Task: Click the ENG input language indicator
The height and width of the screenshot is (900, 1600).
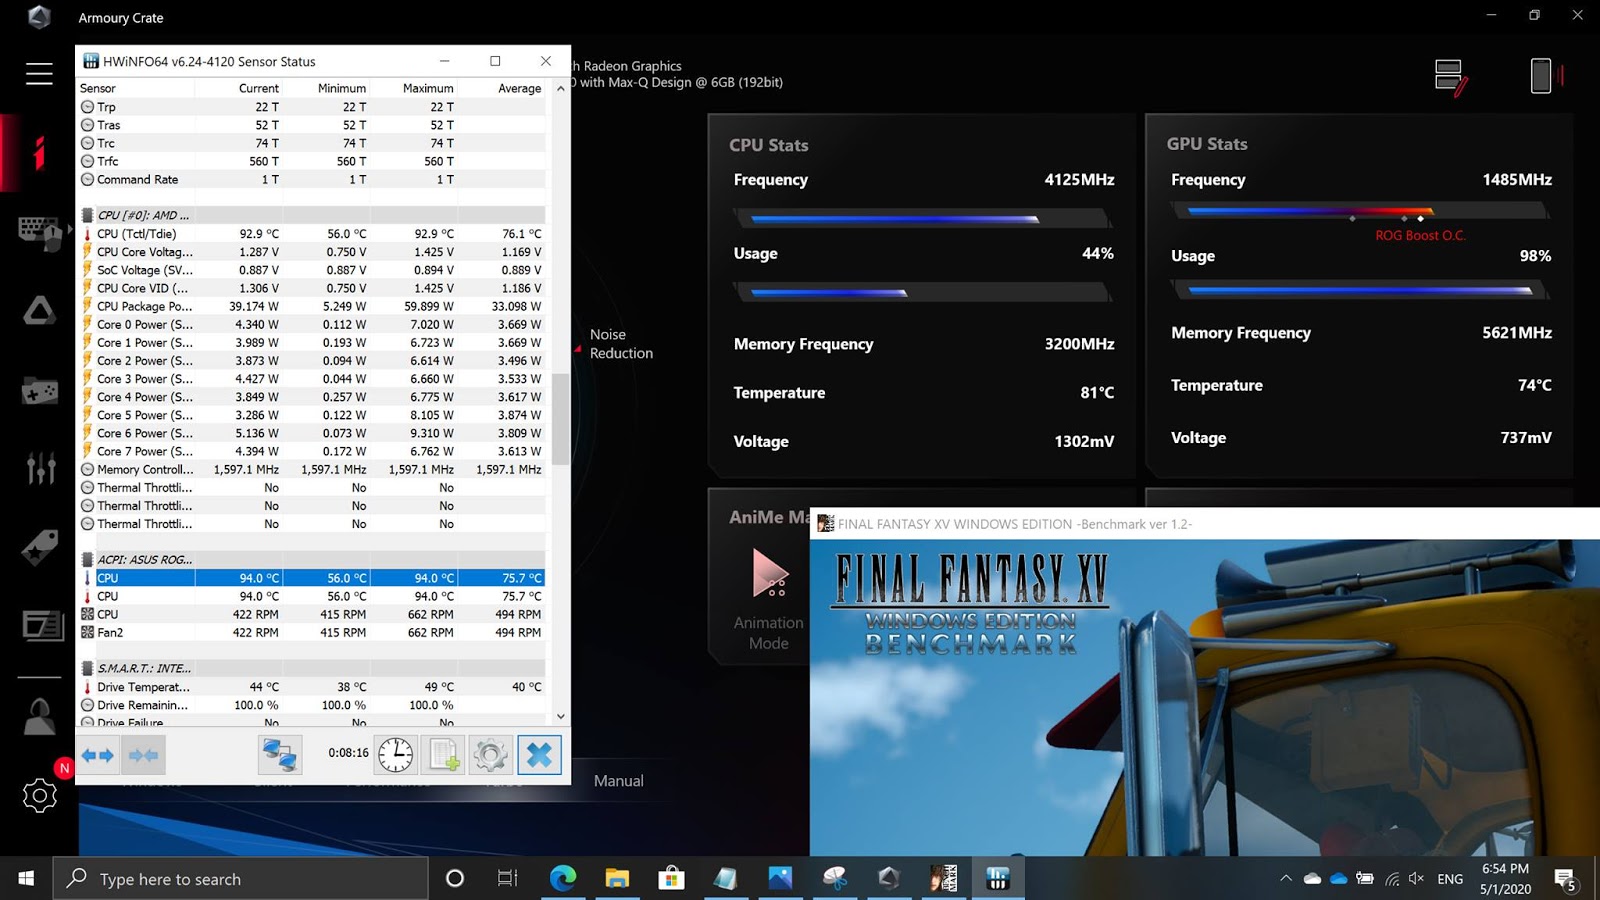Action: point(1450,879)
